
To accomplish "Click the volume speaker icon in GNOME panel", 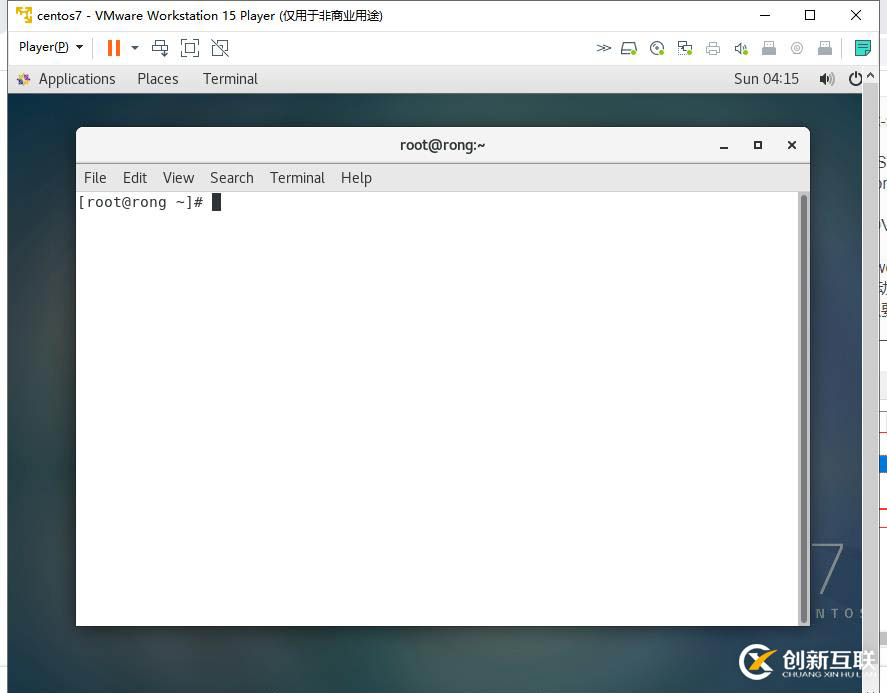I will click(826, 79).
